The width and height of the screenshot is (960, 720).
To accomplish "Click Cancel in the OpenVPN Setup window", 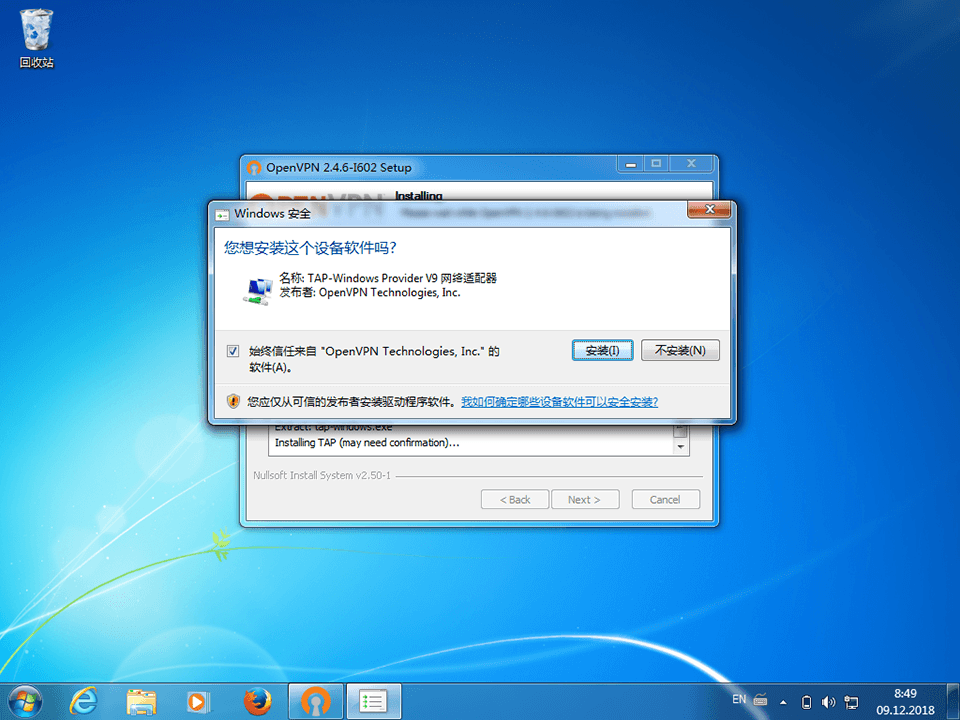I will click(x=666, y=500).
